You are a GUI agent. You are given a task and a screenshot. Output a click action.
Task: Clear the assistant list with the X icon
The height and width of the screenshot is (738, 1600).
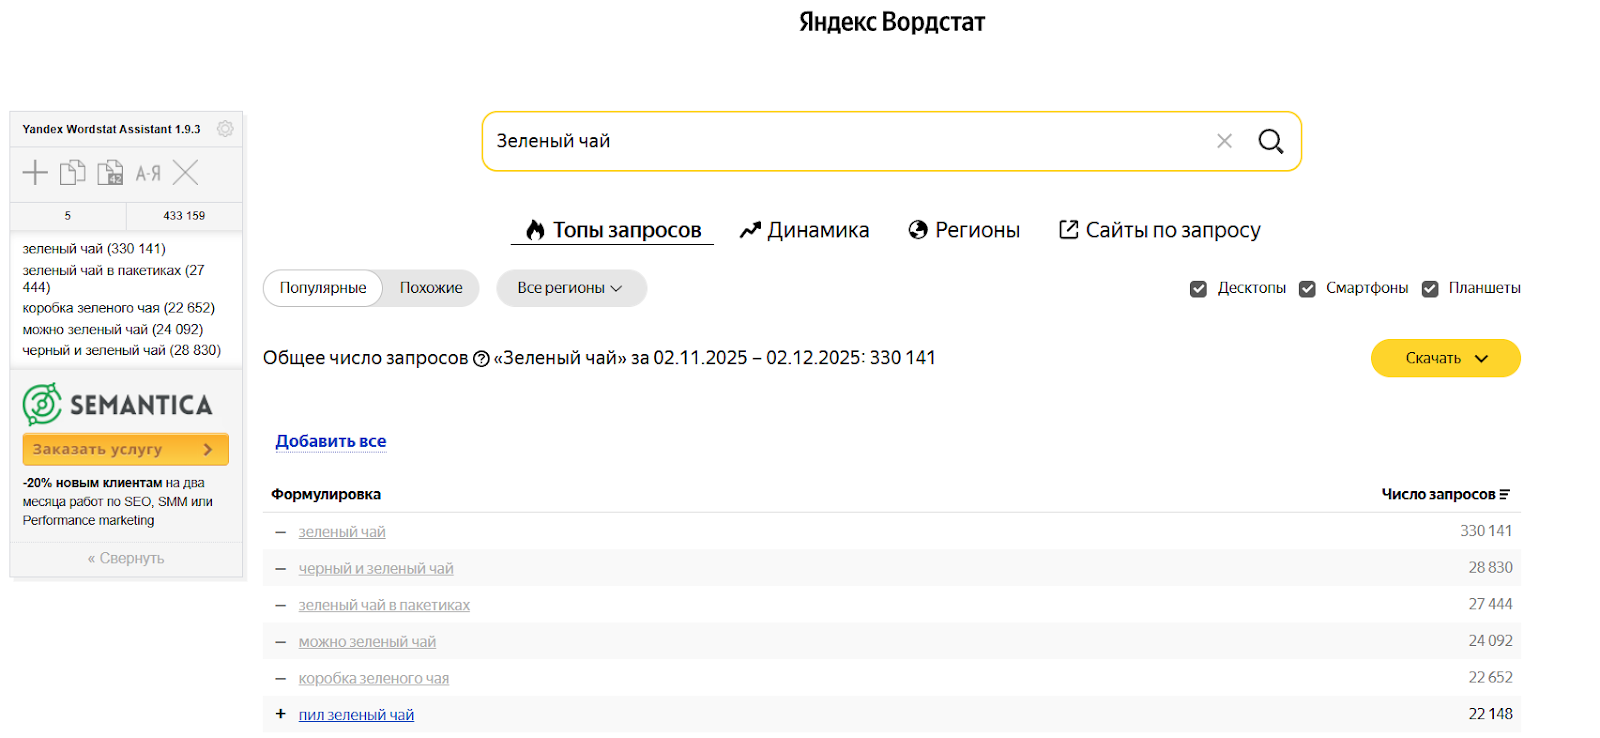tap(186, 173)
